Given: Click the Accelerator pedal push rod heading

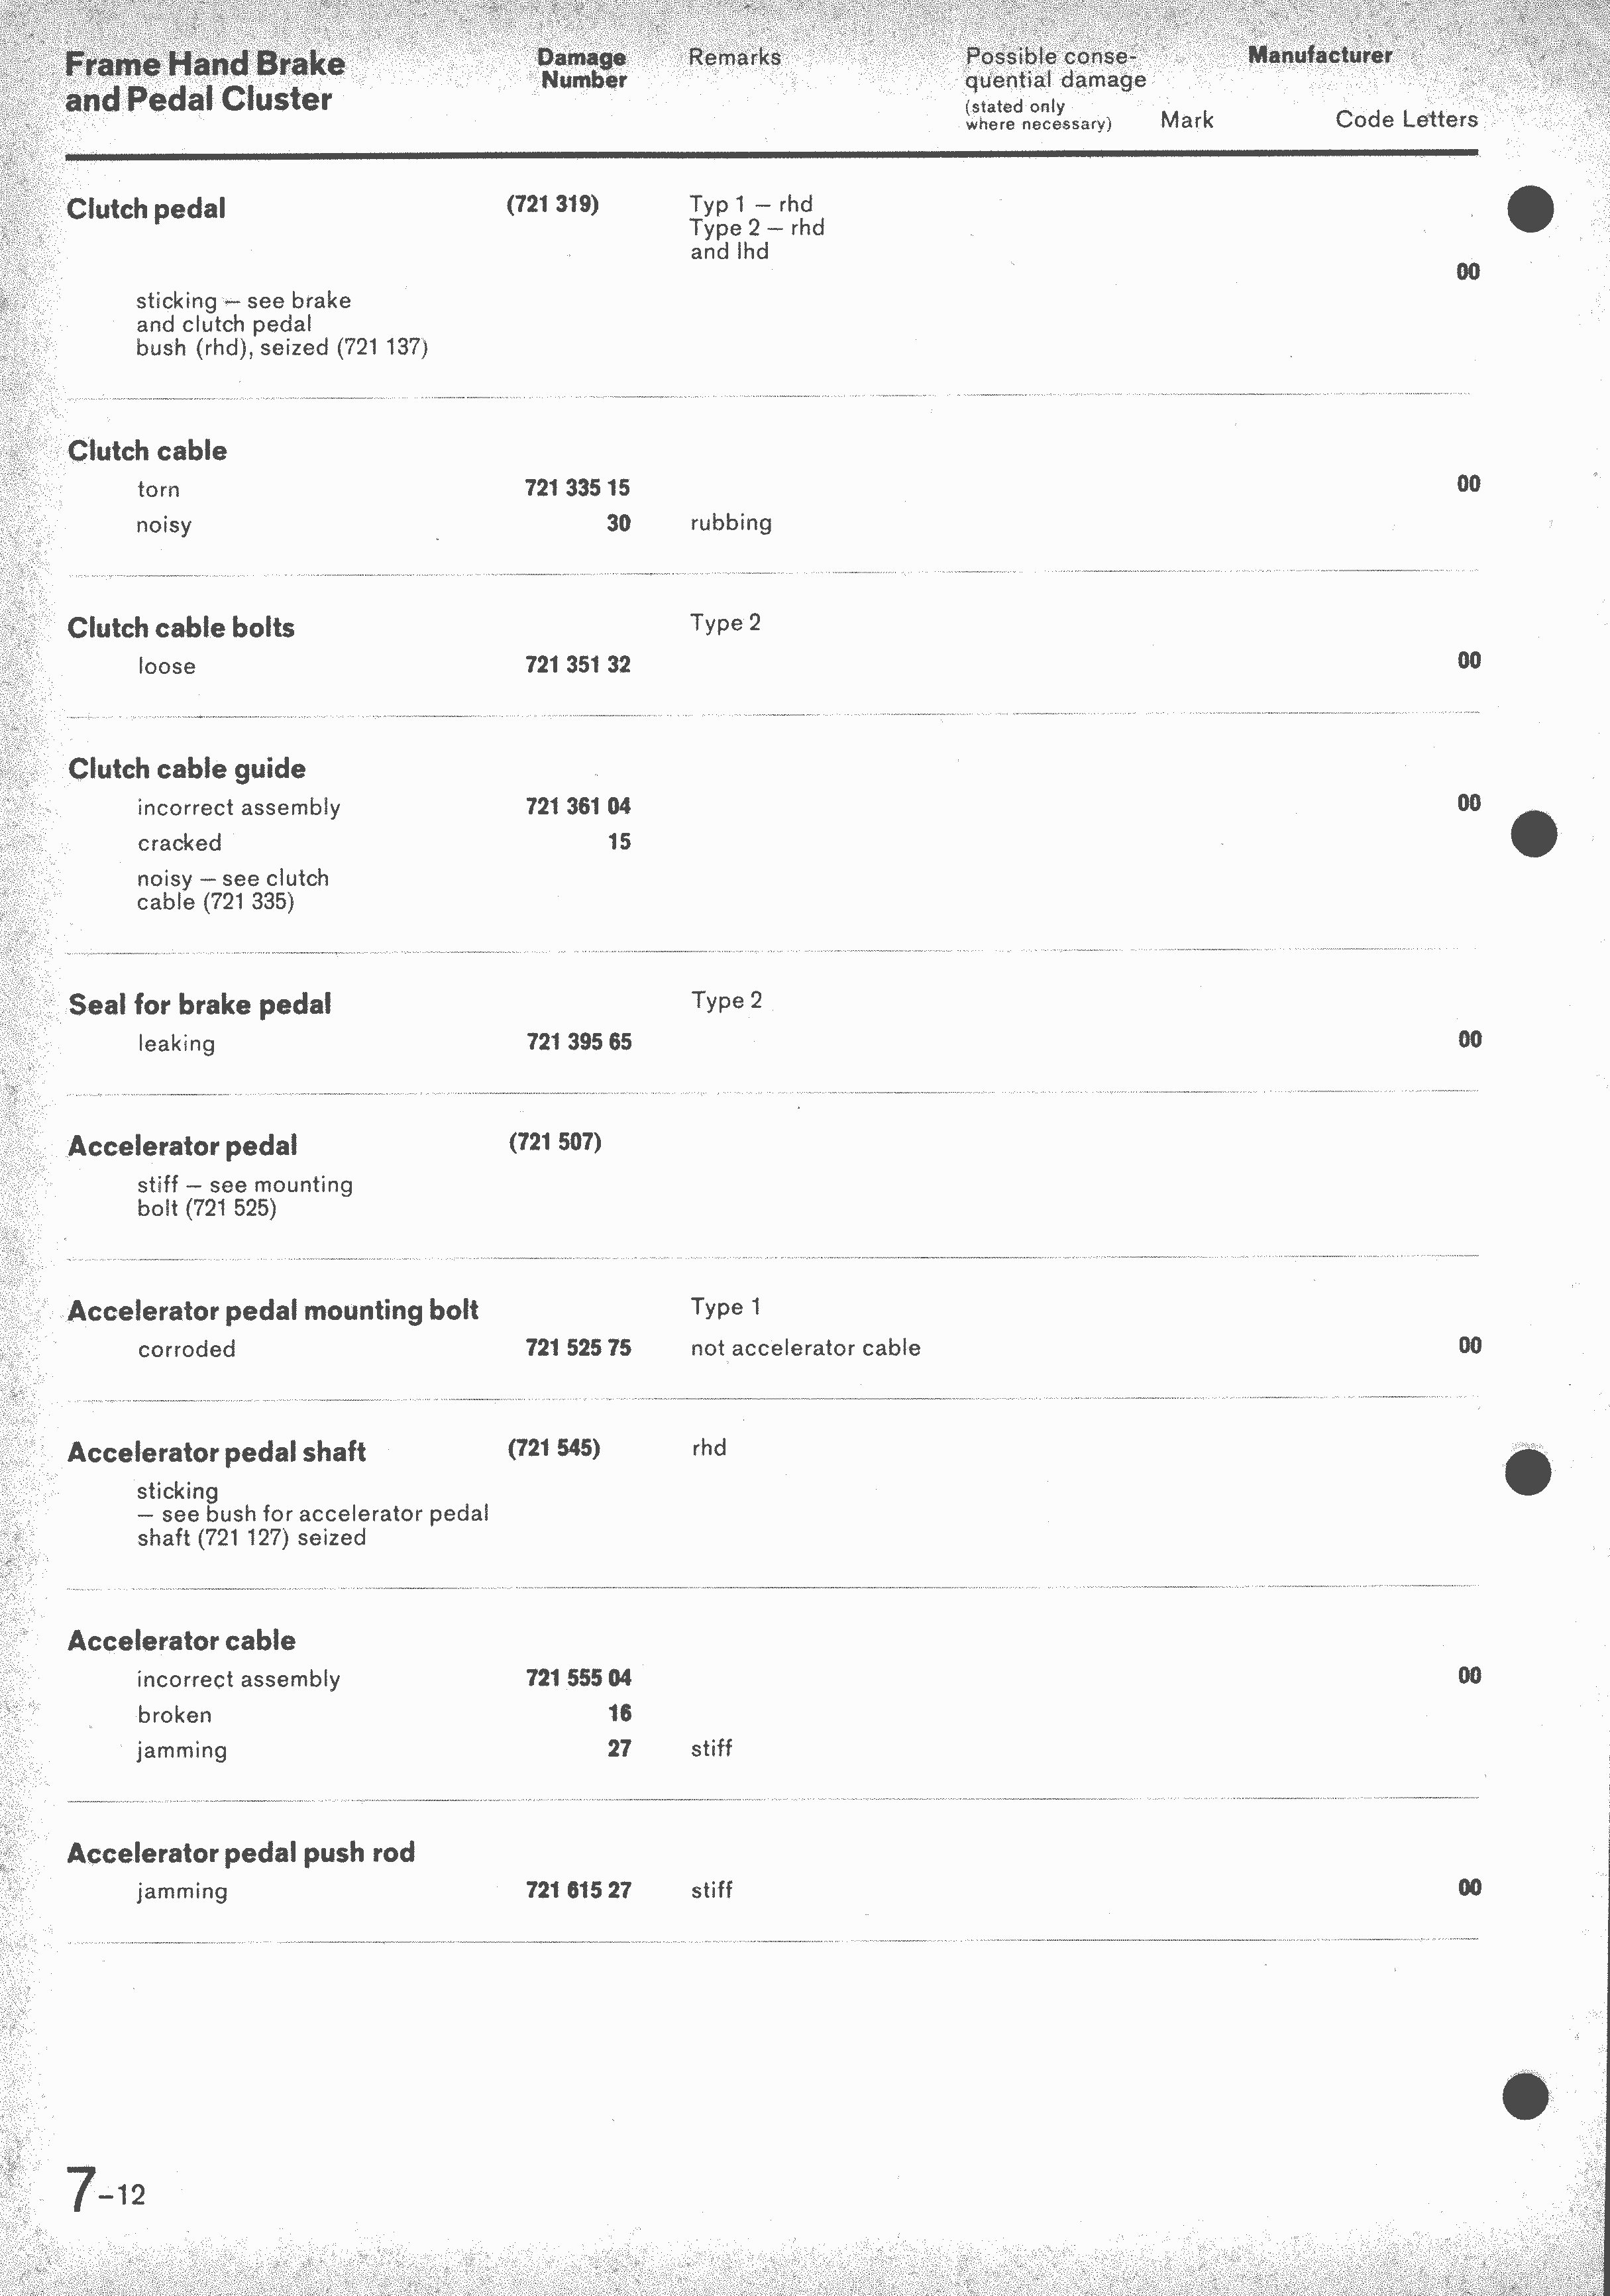Looking at the screenshot, I should click(241, 1853).
